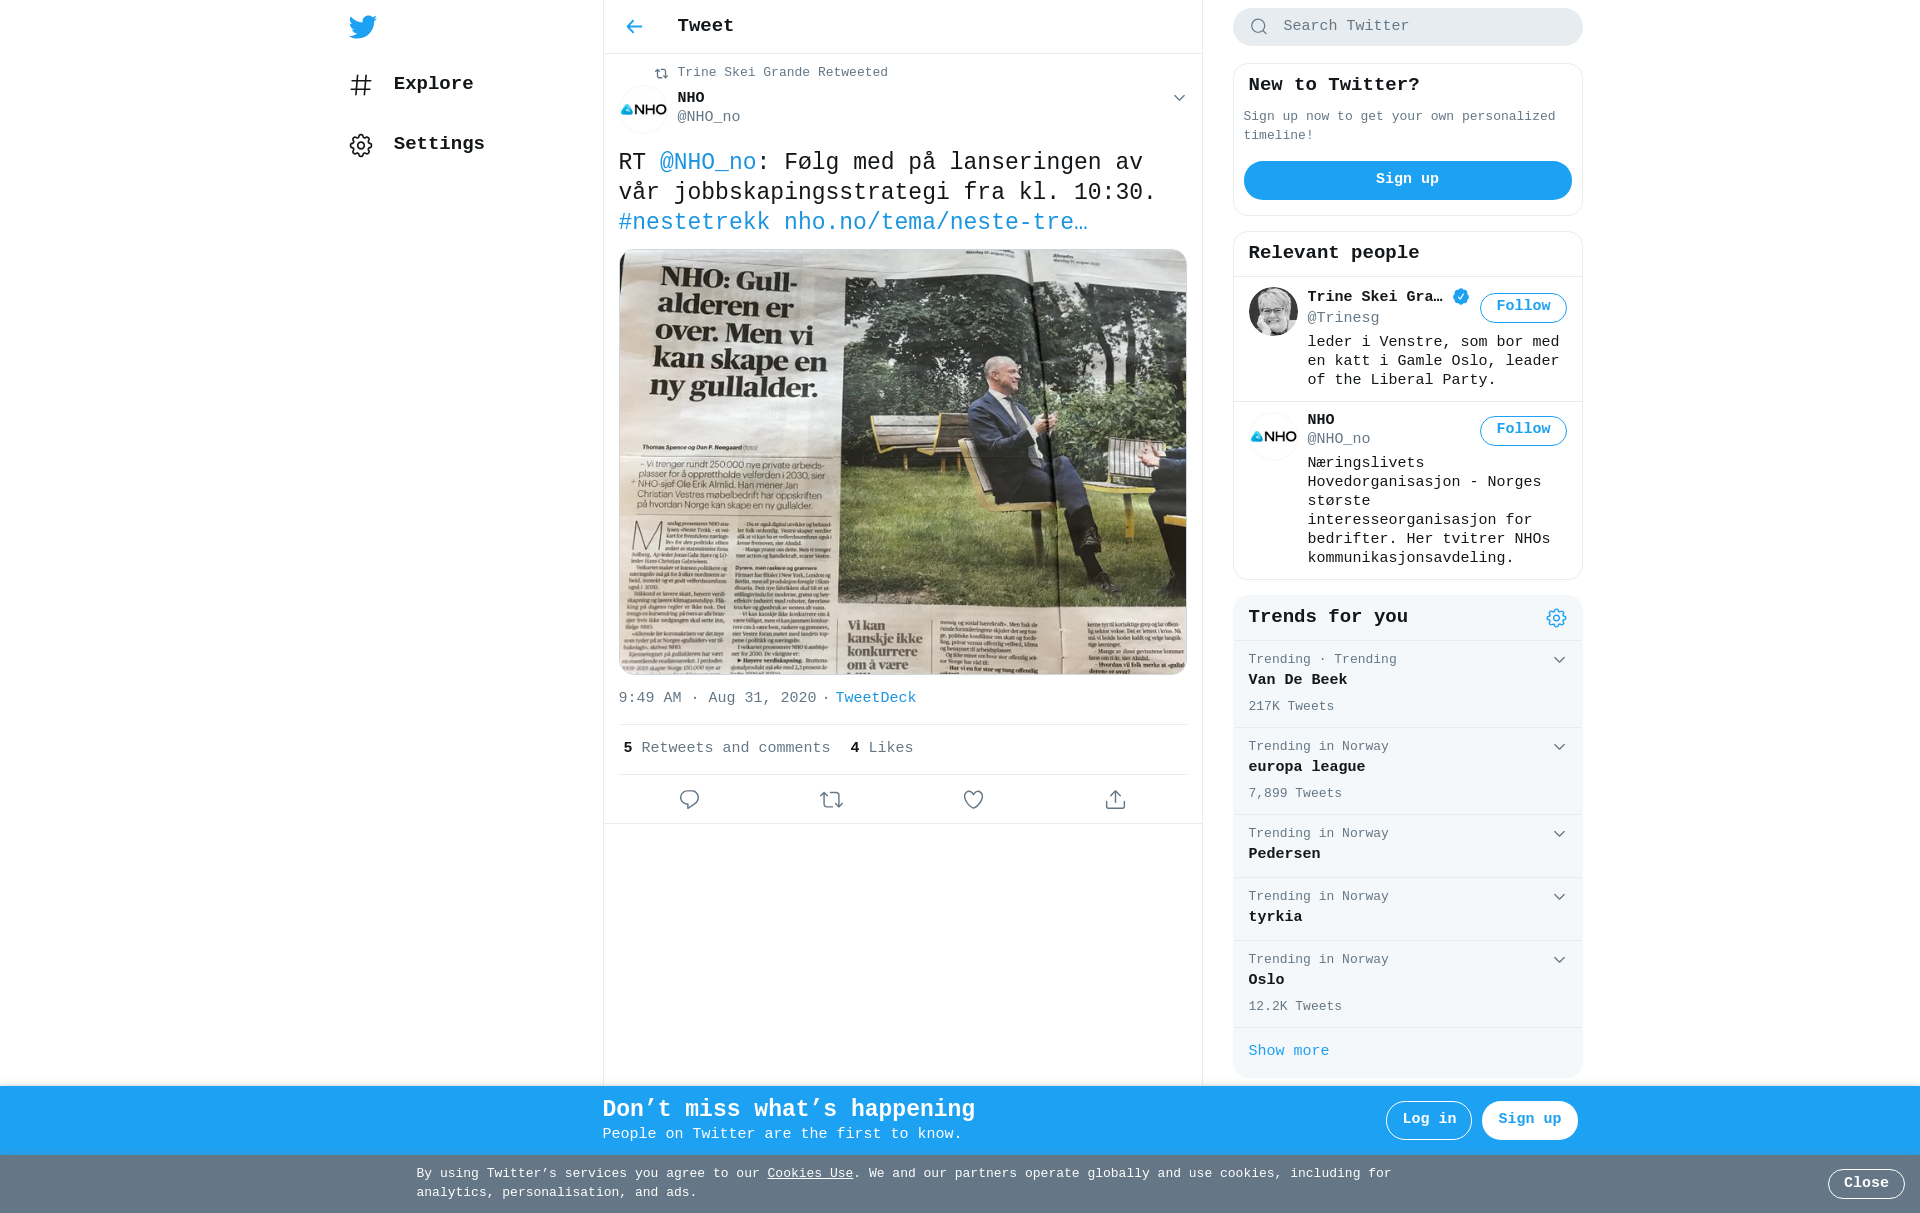Open the newspaper photo in the tweet
Image resolution: width=1920 pixels, height=1213 pixels.
[x=902, y=461]
